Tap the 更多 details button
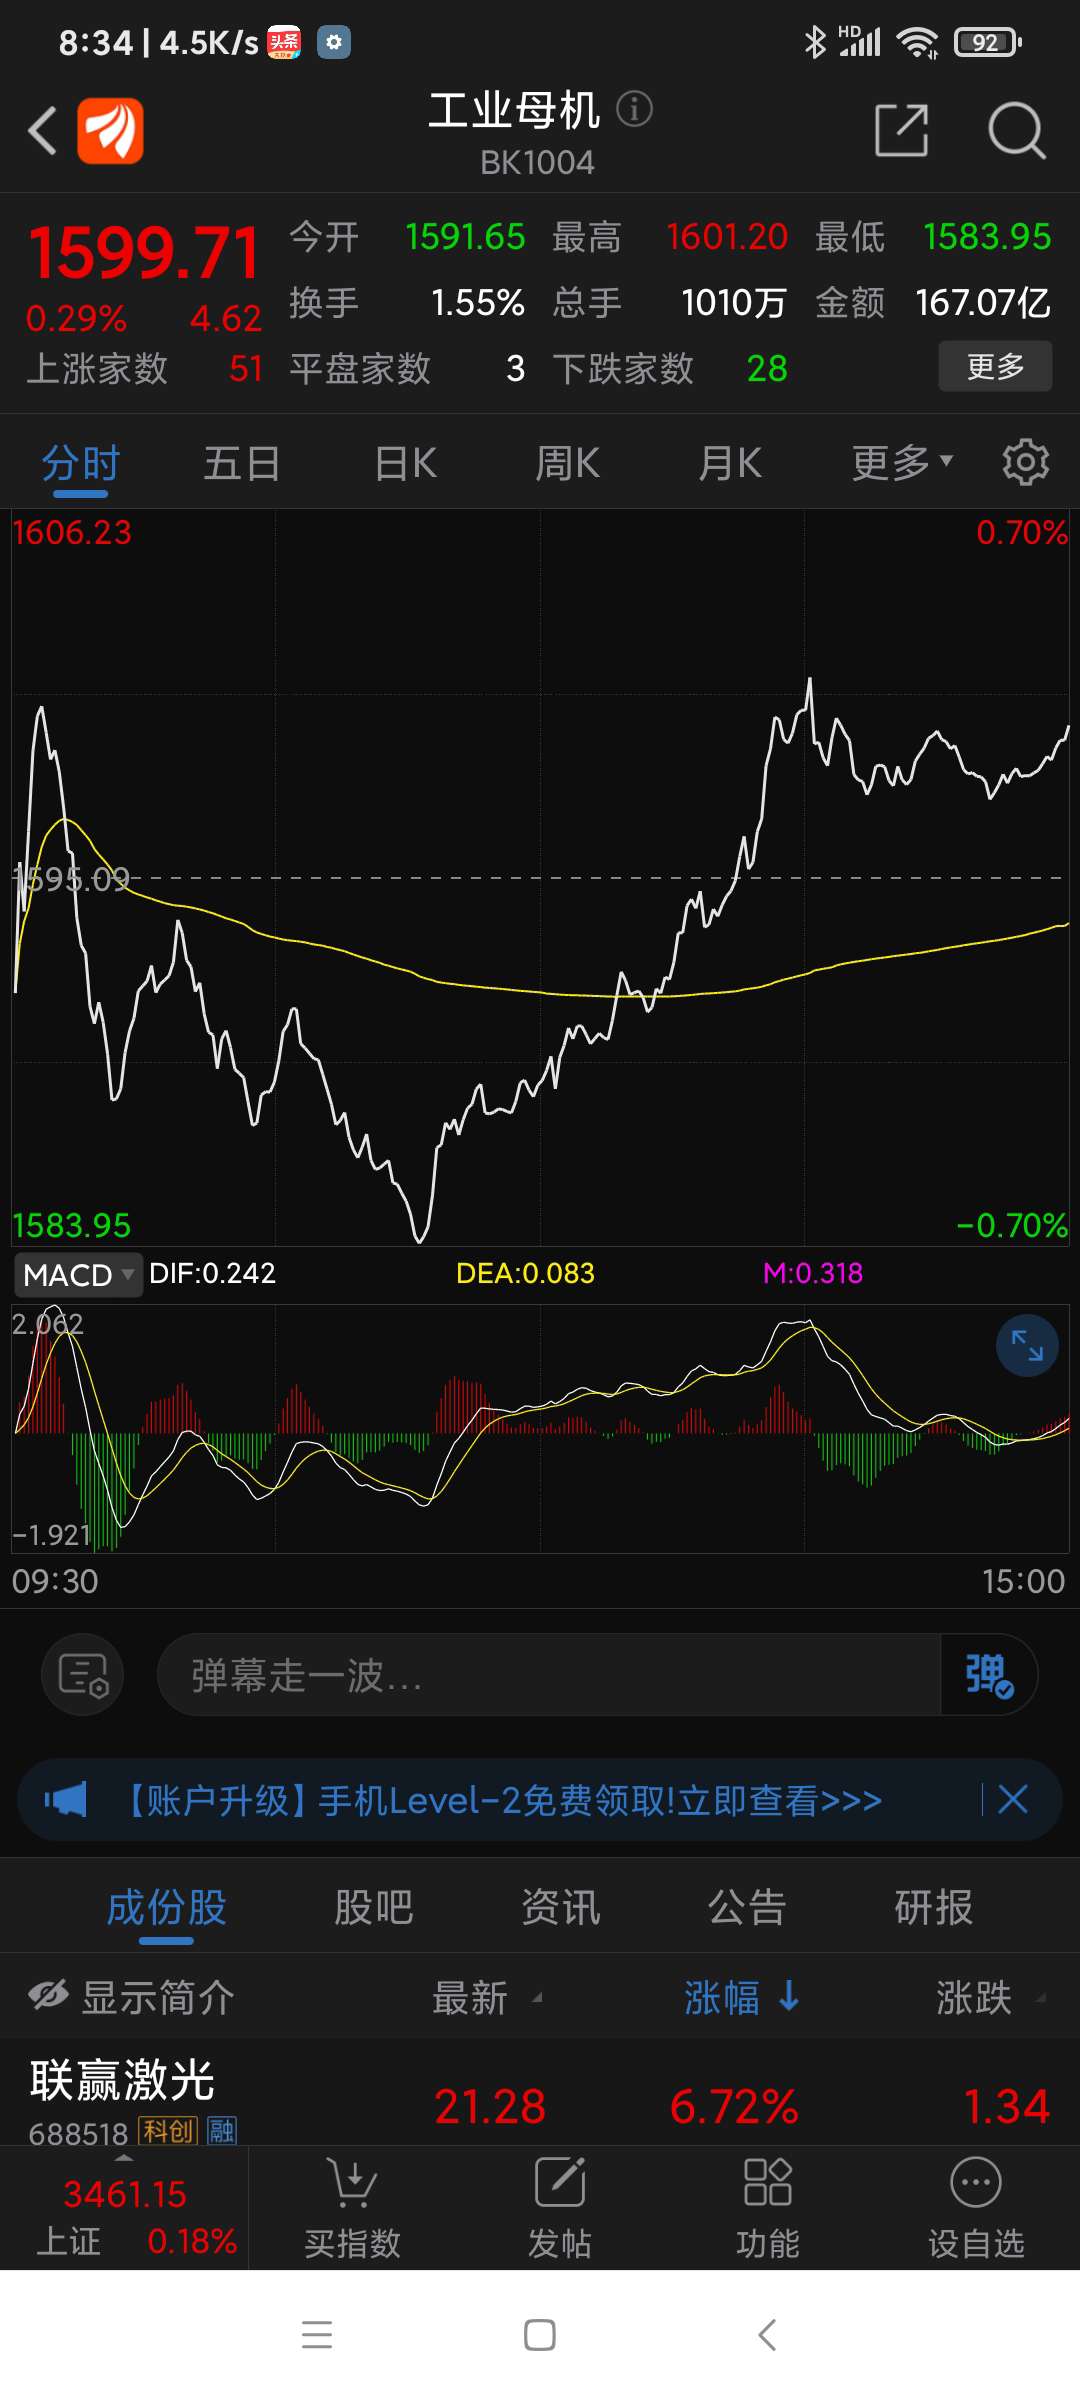Screen dimensions: 1080x2400 pyautogui.click(x=995, y=366)
